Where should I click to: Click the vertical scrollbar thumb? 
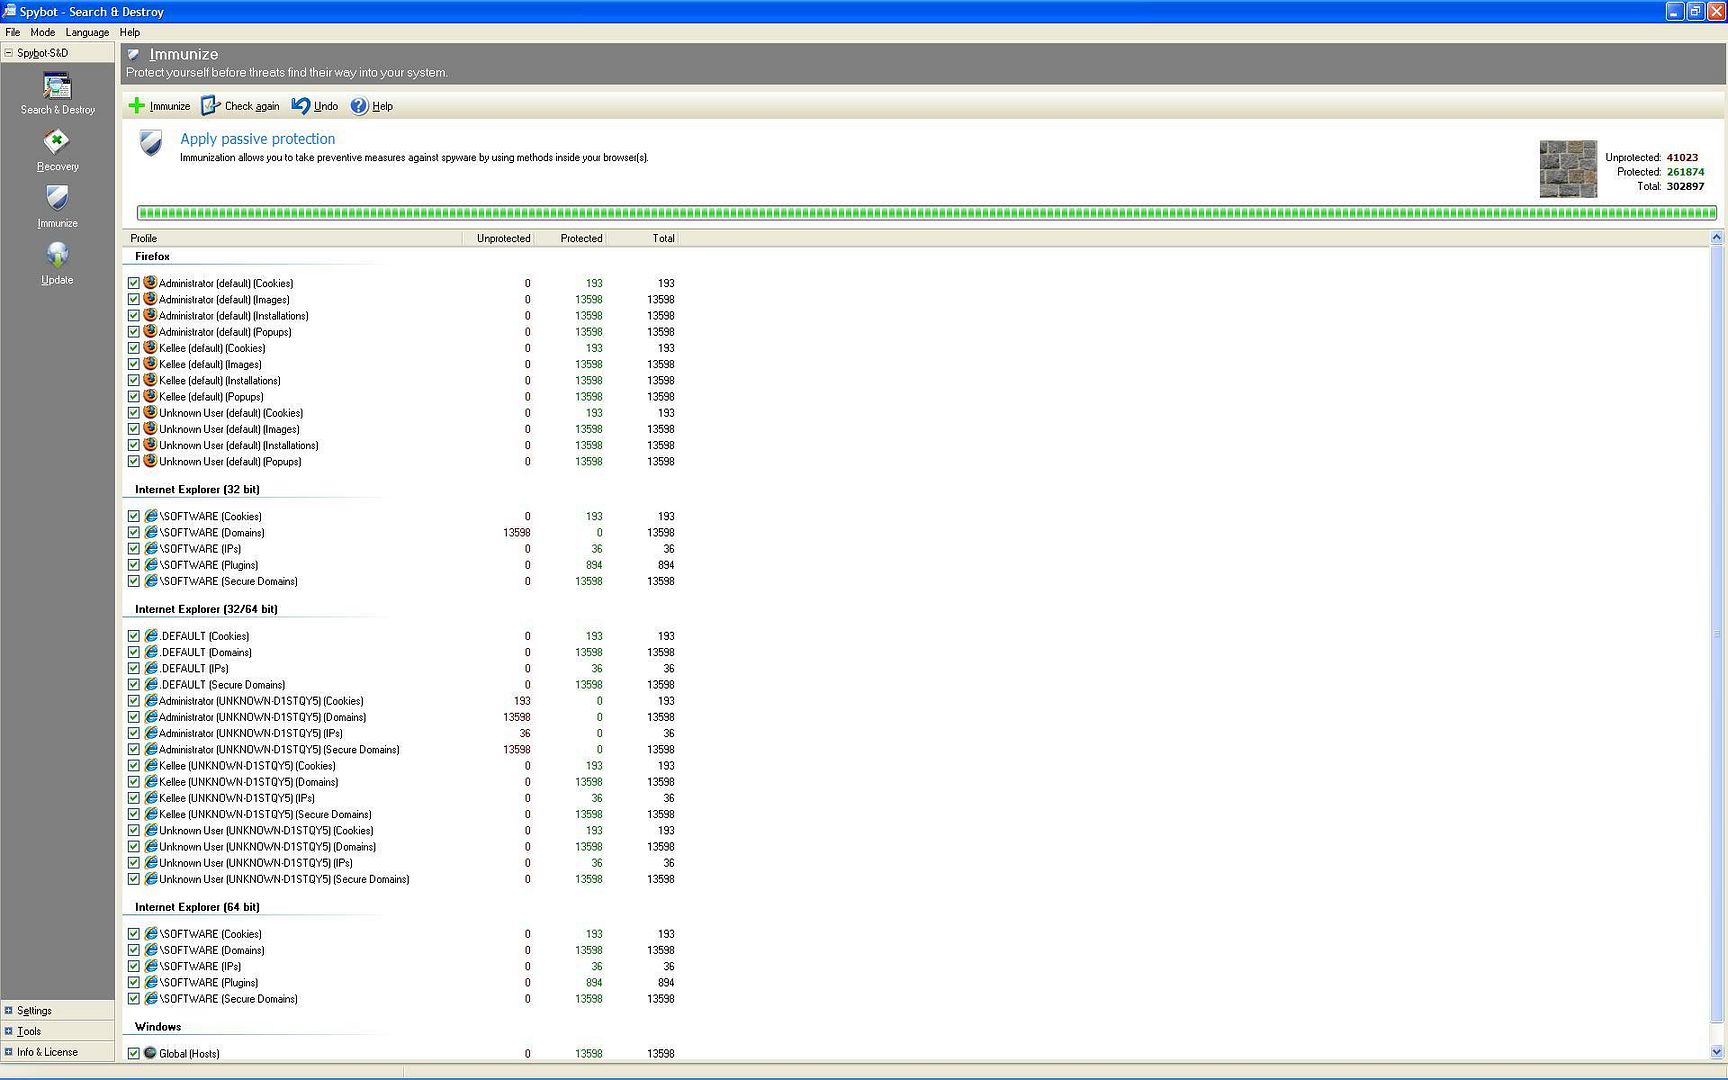point(1717,635)
